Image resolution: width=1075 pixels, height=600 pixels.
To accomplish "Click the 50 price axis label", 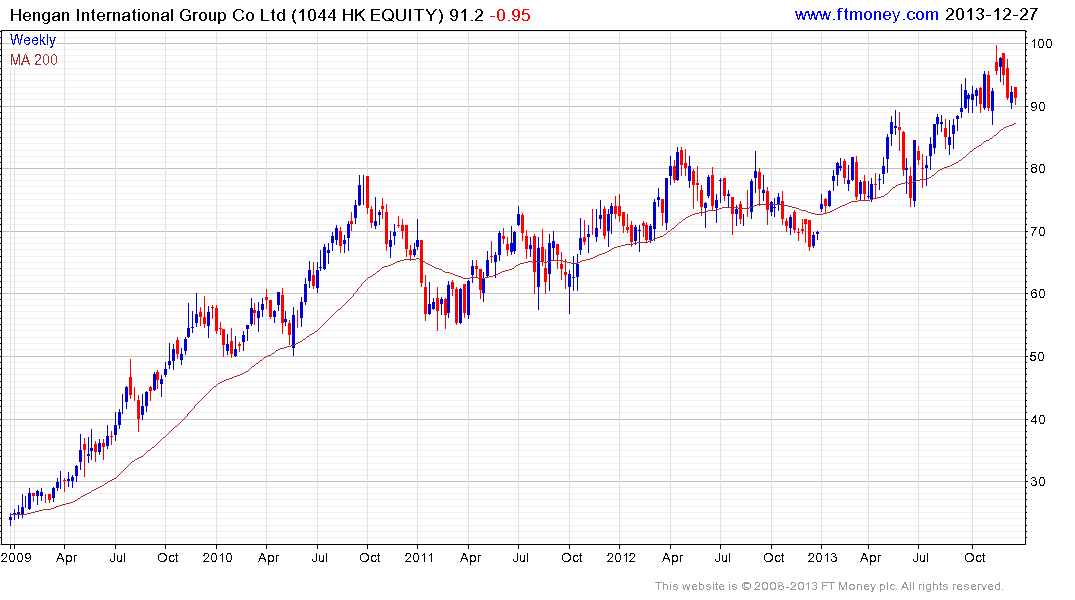I will click(x=1038, y=357).
